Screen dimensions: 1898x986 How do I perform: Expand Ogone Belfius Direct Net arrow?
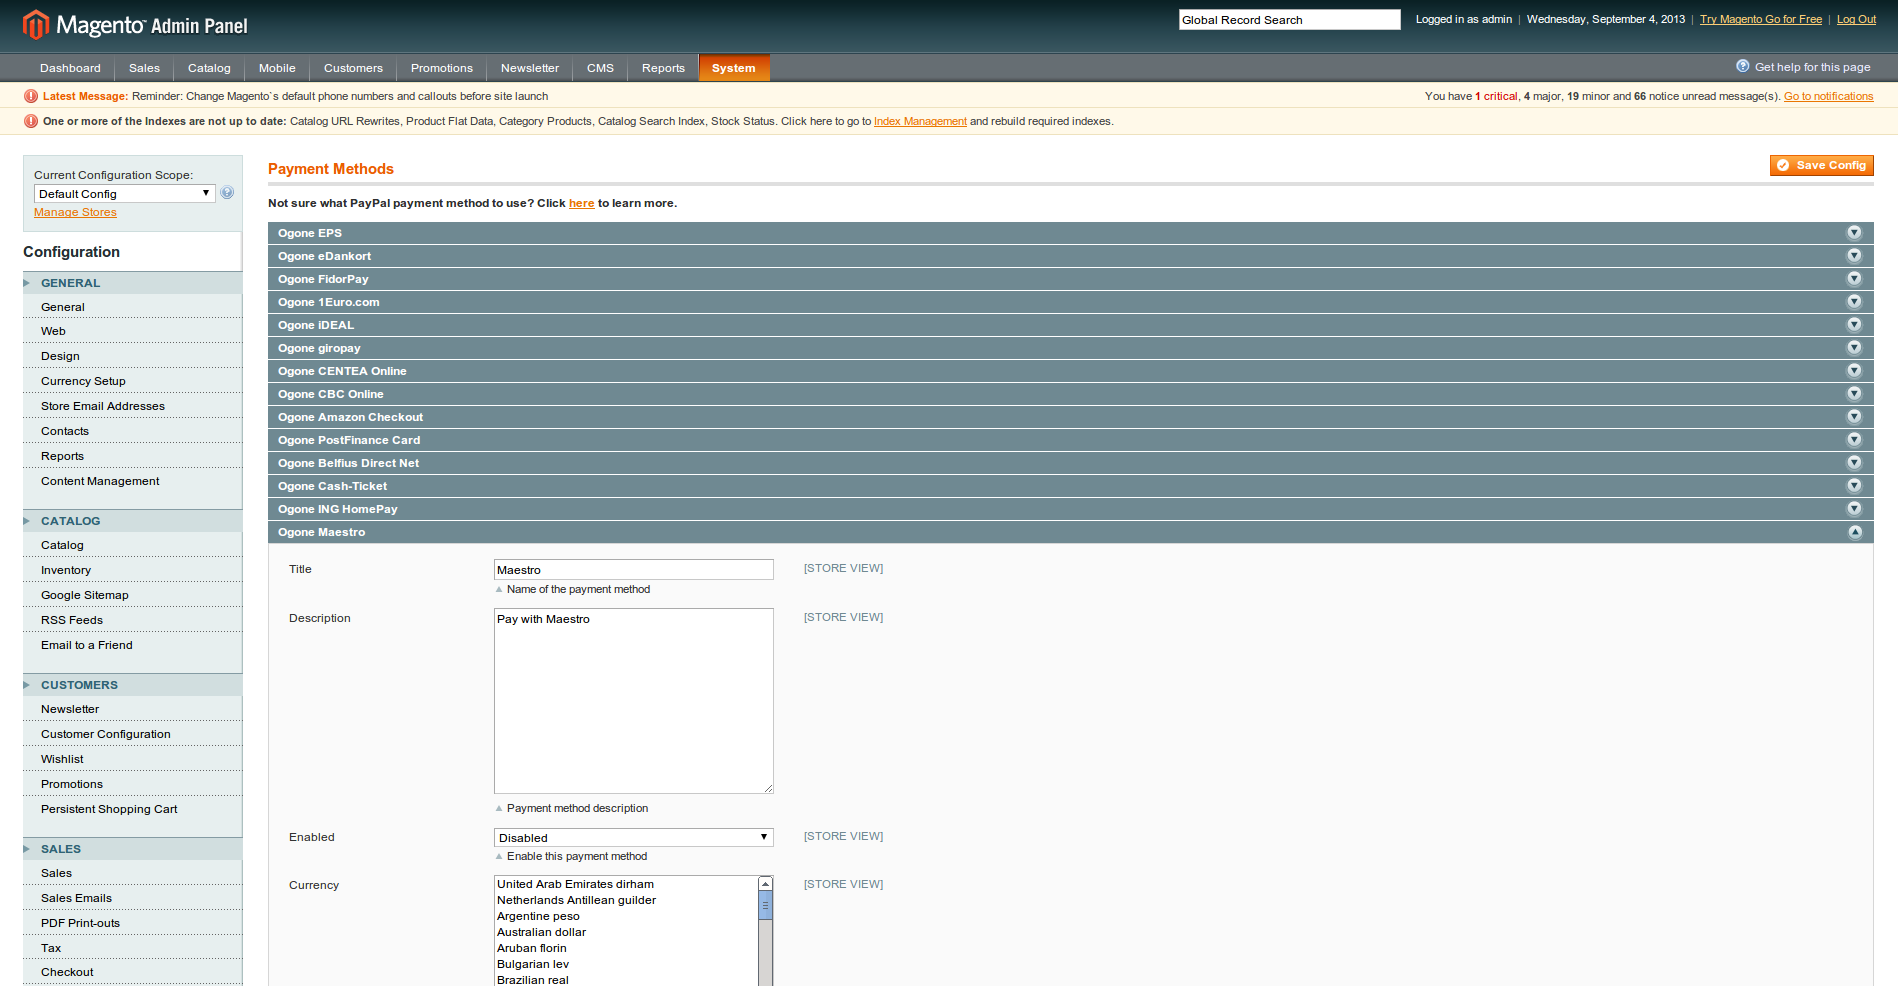pos(1854,463)
